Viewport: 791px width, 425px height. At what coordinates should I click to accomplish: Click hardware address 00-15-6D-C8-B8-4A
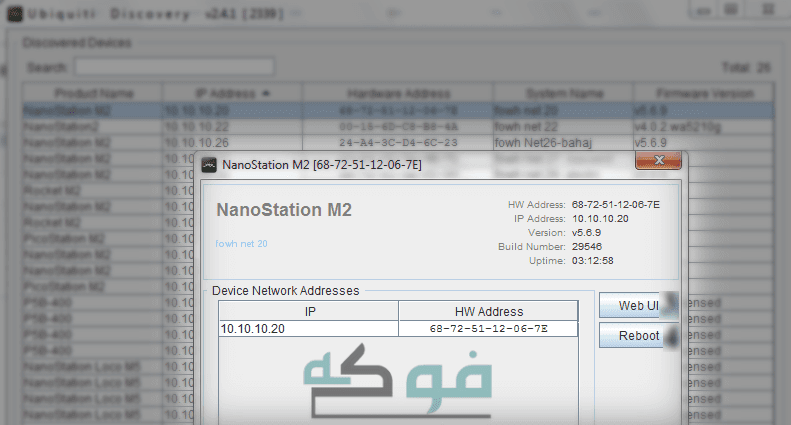[x=398, y=127]
